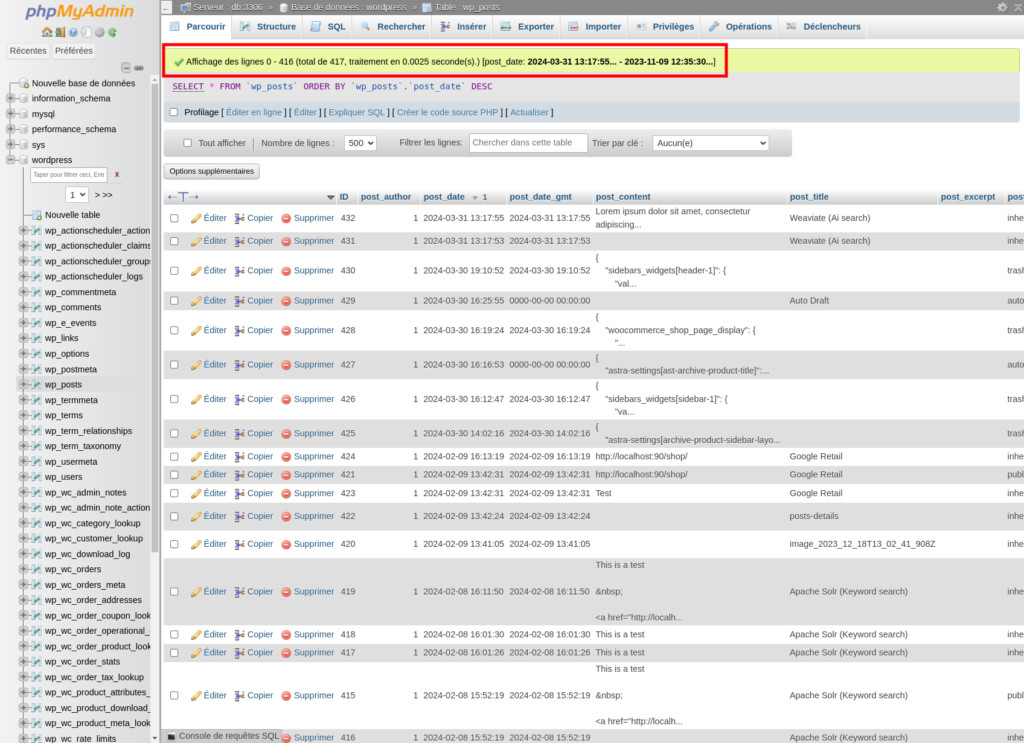Expand the sys database node
Screen dimensions: 1024x743
10,144
